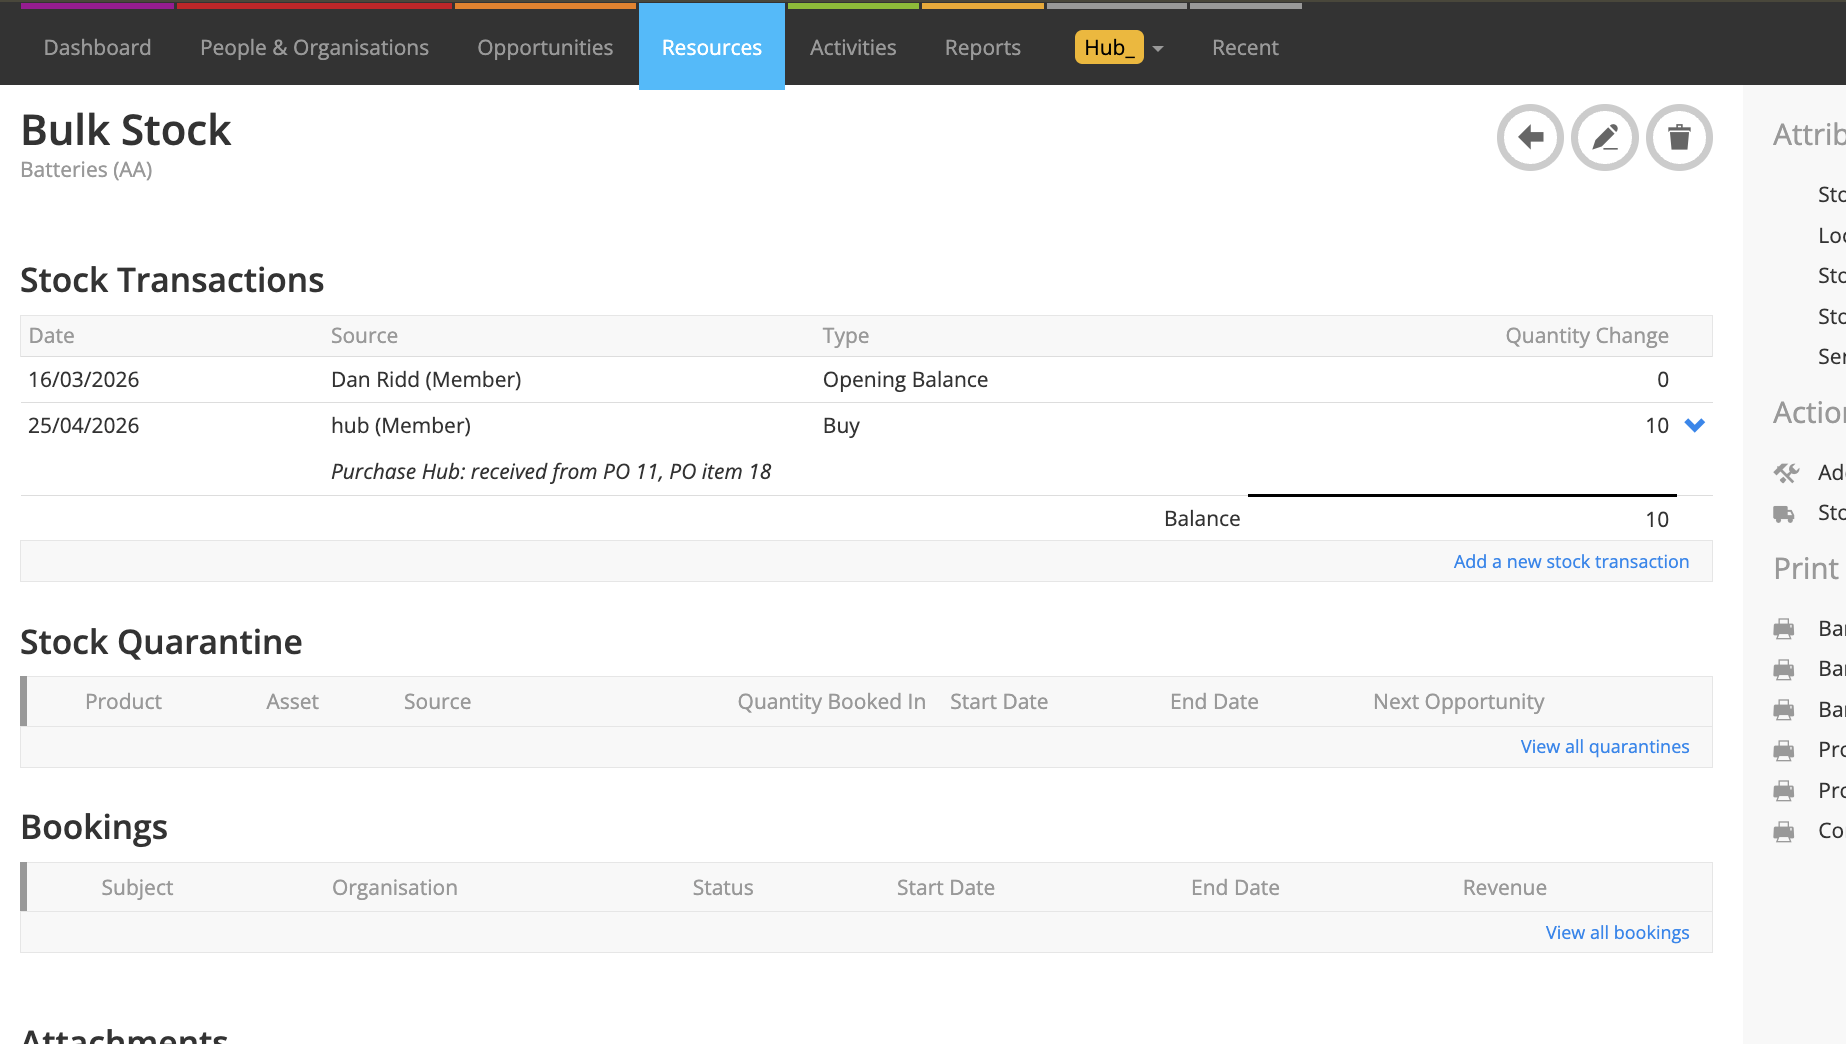Click the Product column header
The width and height of the screenshot is (1846, 1044).
coord(123,701)
